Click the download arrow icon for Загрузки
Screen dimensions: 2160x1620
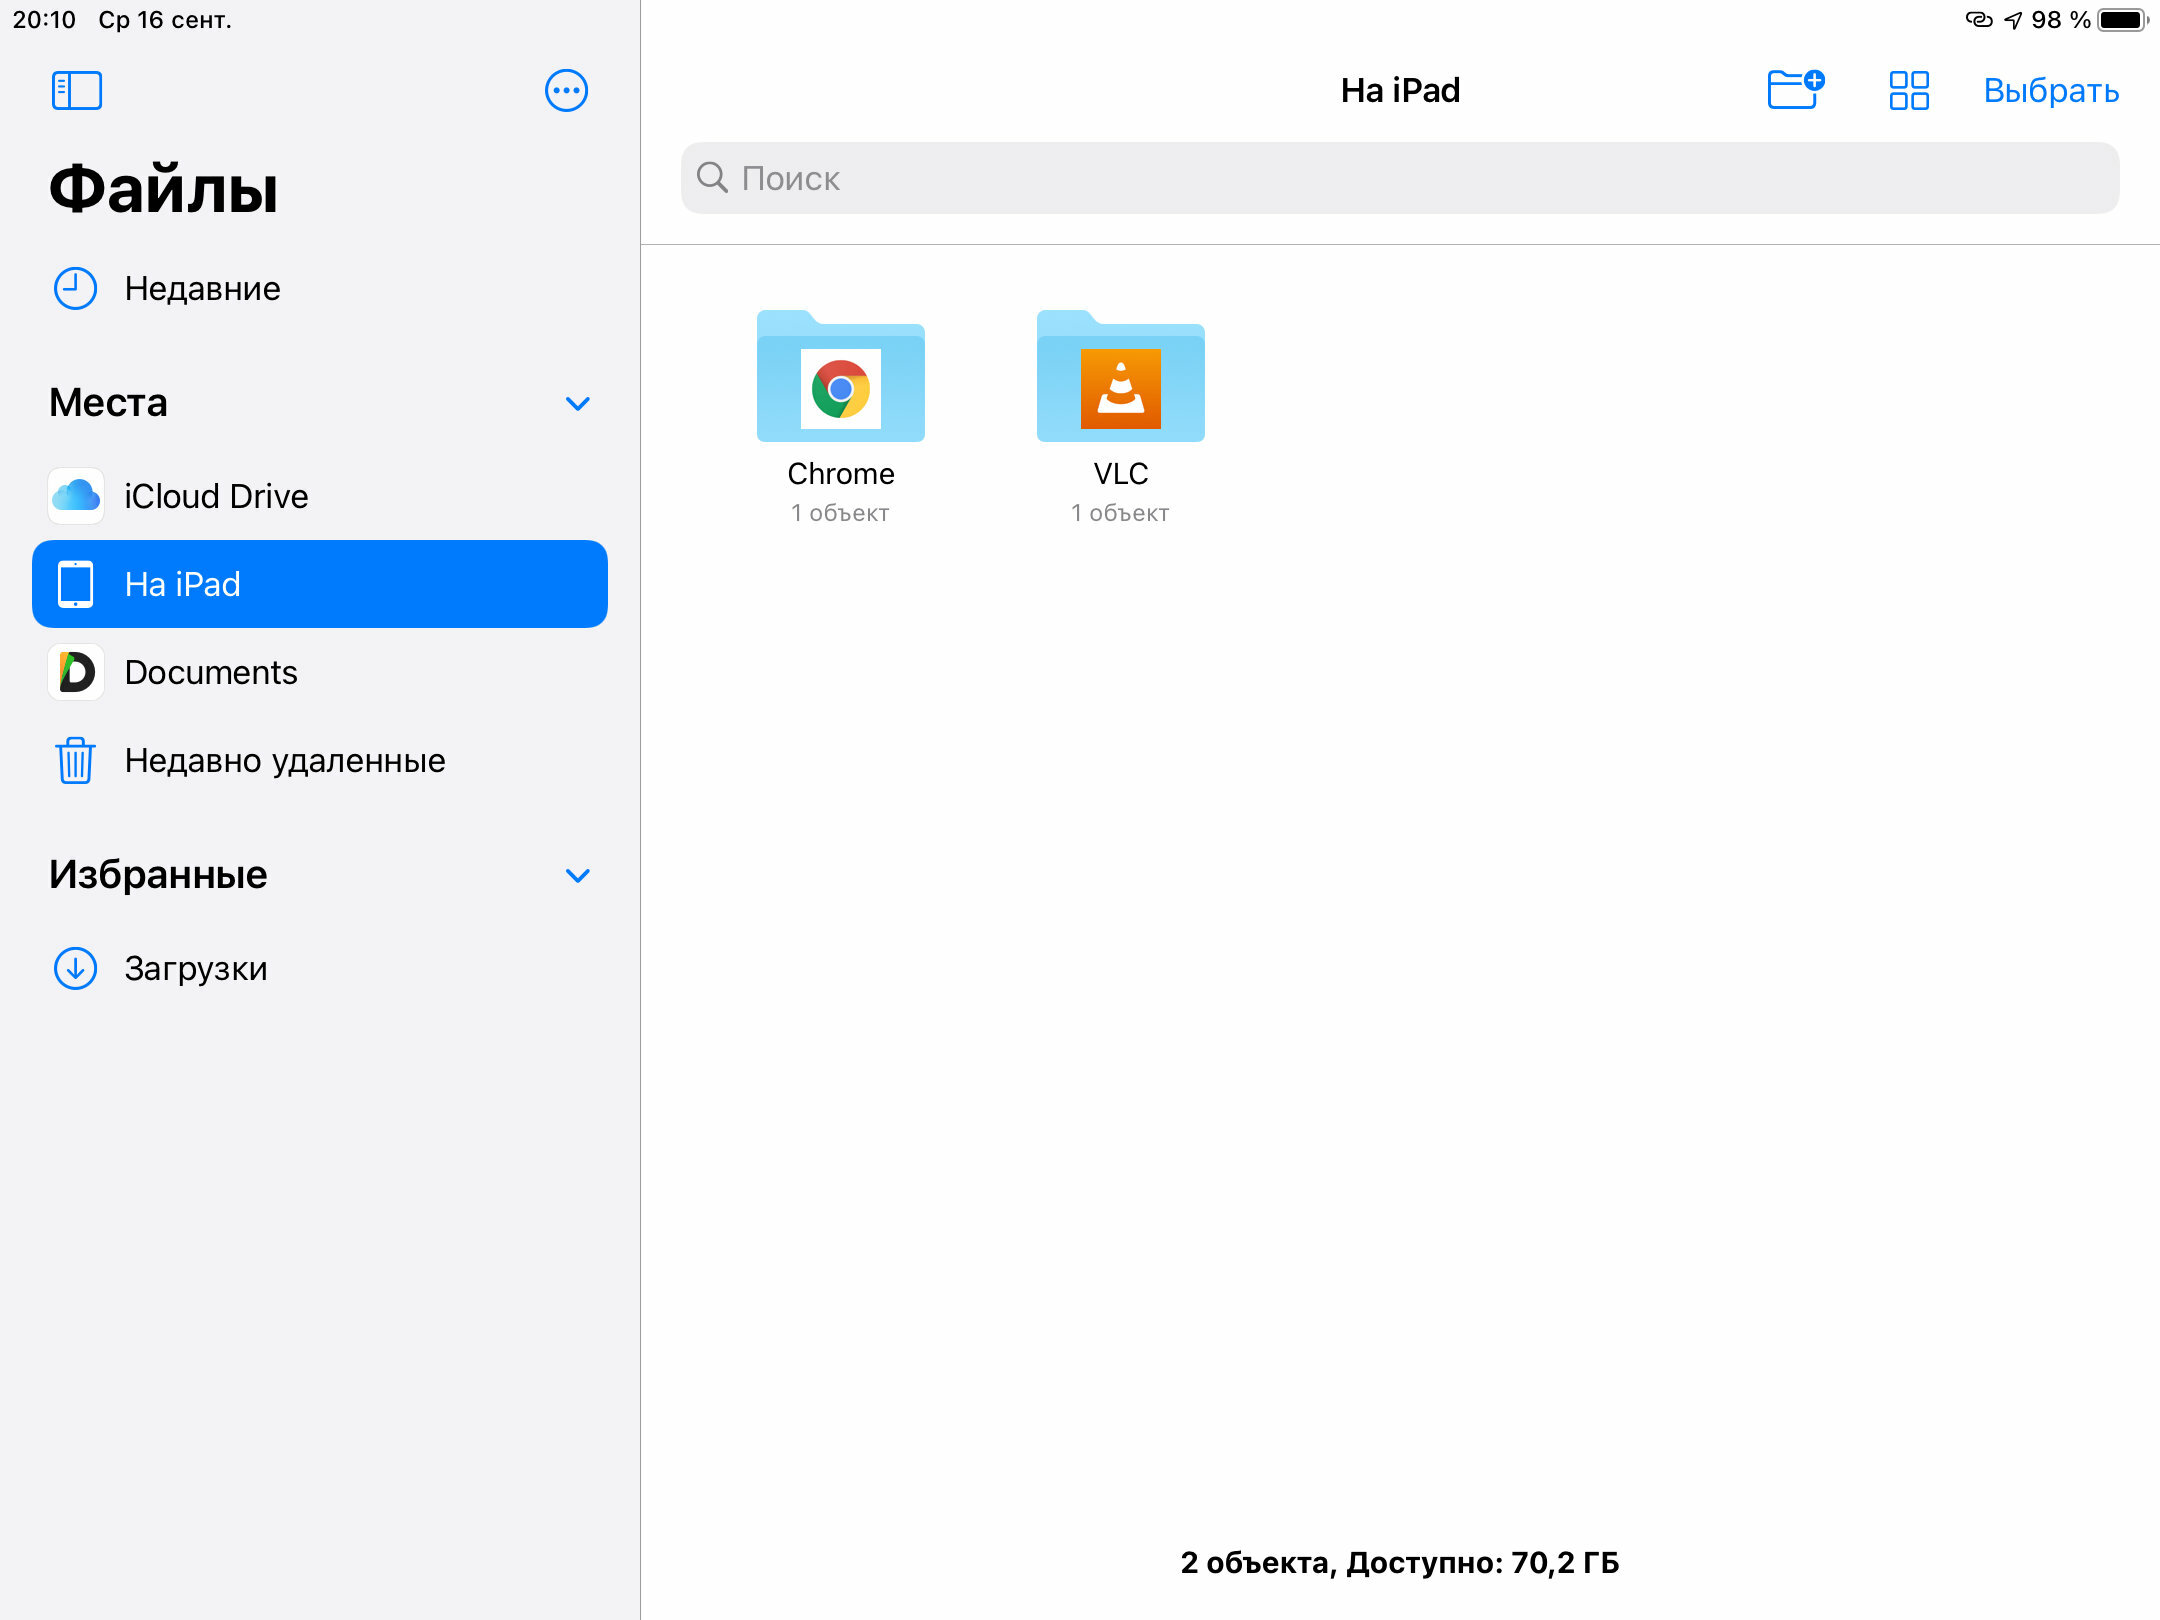[x=75, y=968]
